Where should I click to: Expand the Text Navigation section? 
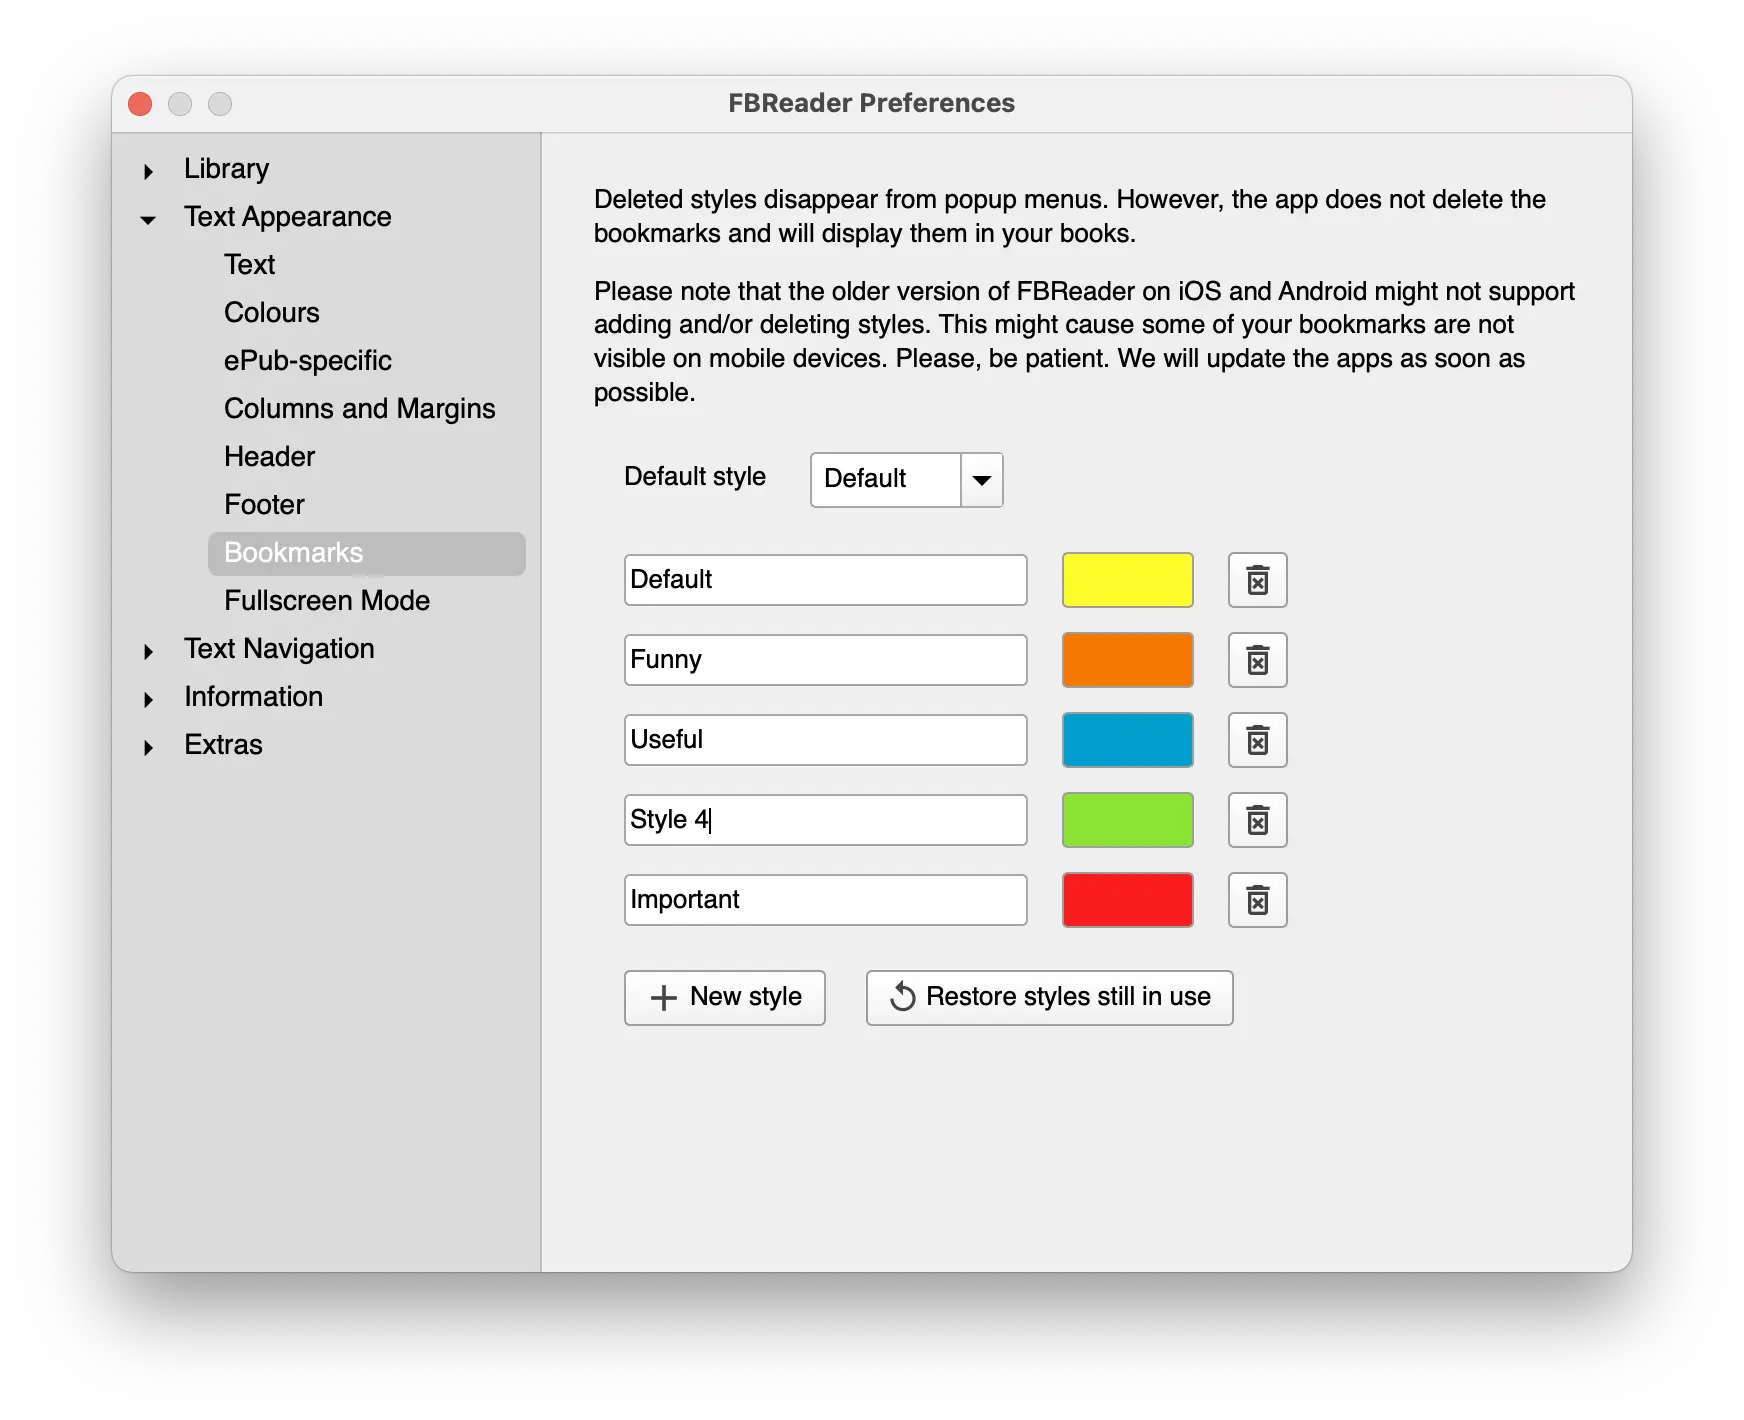pyautogui.click(x=148, y=651)
